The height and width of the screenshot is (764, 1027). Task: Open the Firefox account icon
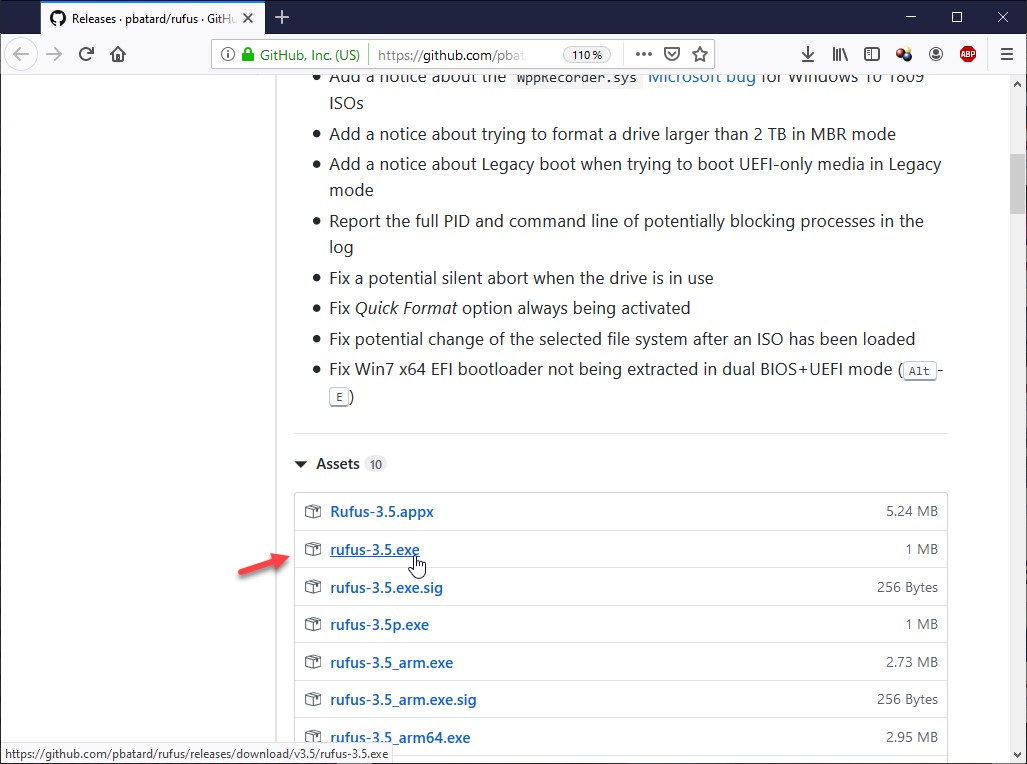[x=936, y=54]
